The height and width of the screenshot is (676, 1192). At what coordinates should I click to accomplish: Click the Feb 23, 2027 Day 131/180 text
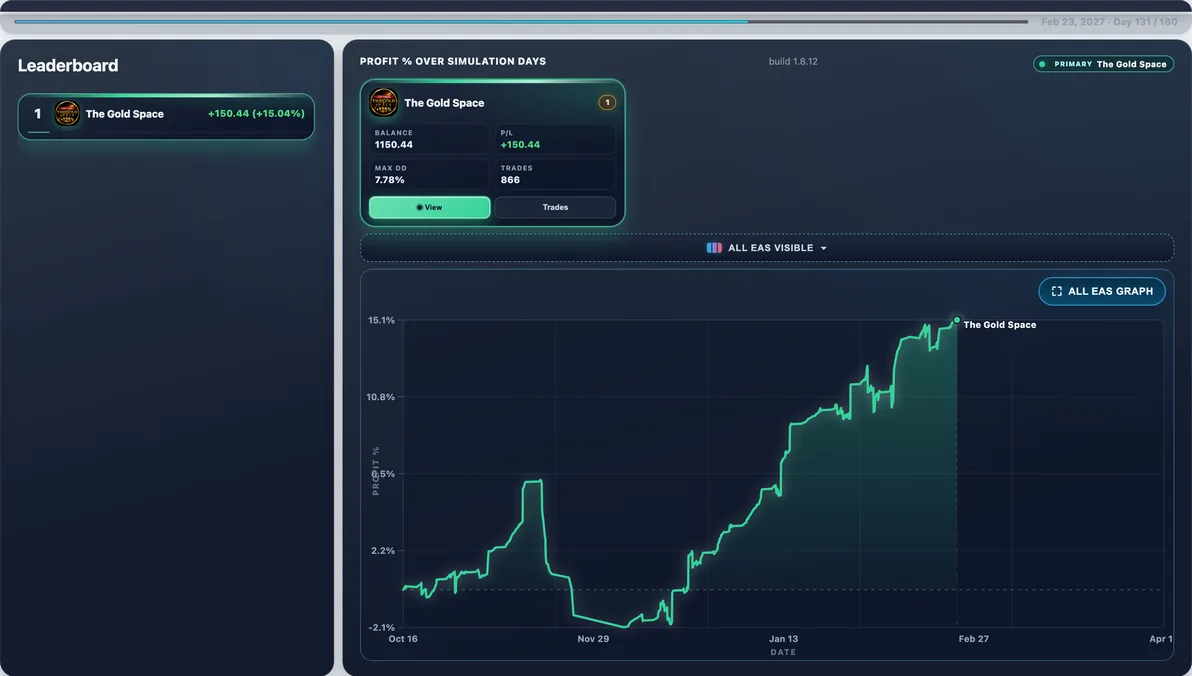pyautogui.click(x=1109, y=22)
